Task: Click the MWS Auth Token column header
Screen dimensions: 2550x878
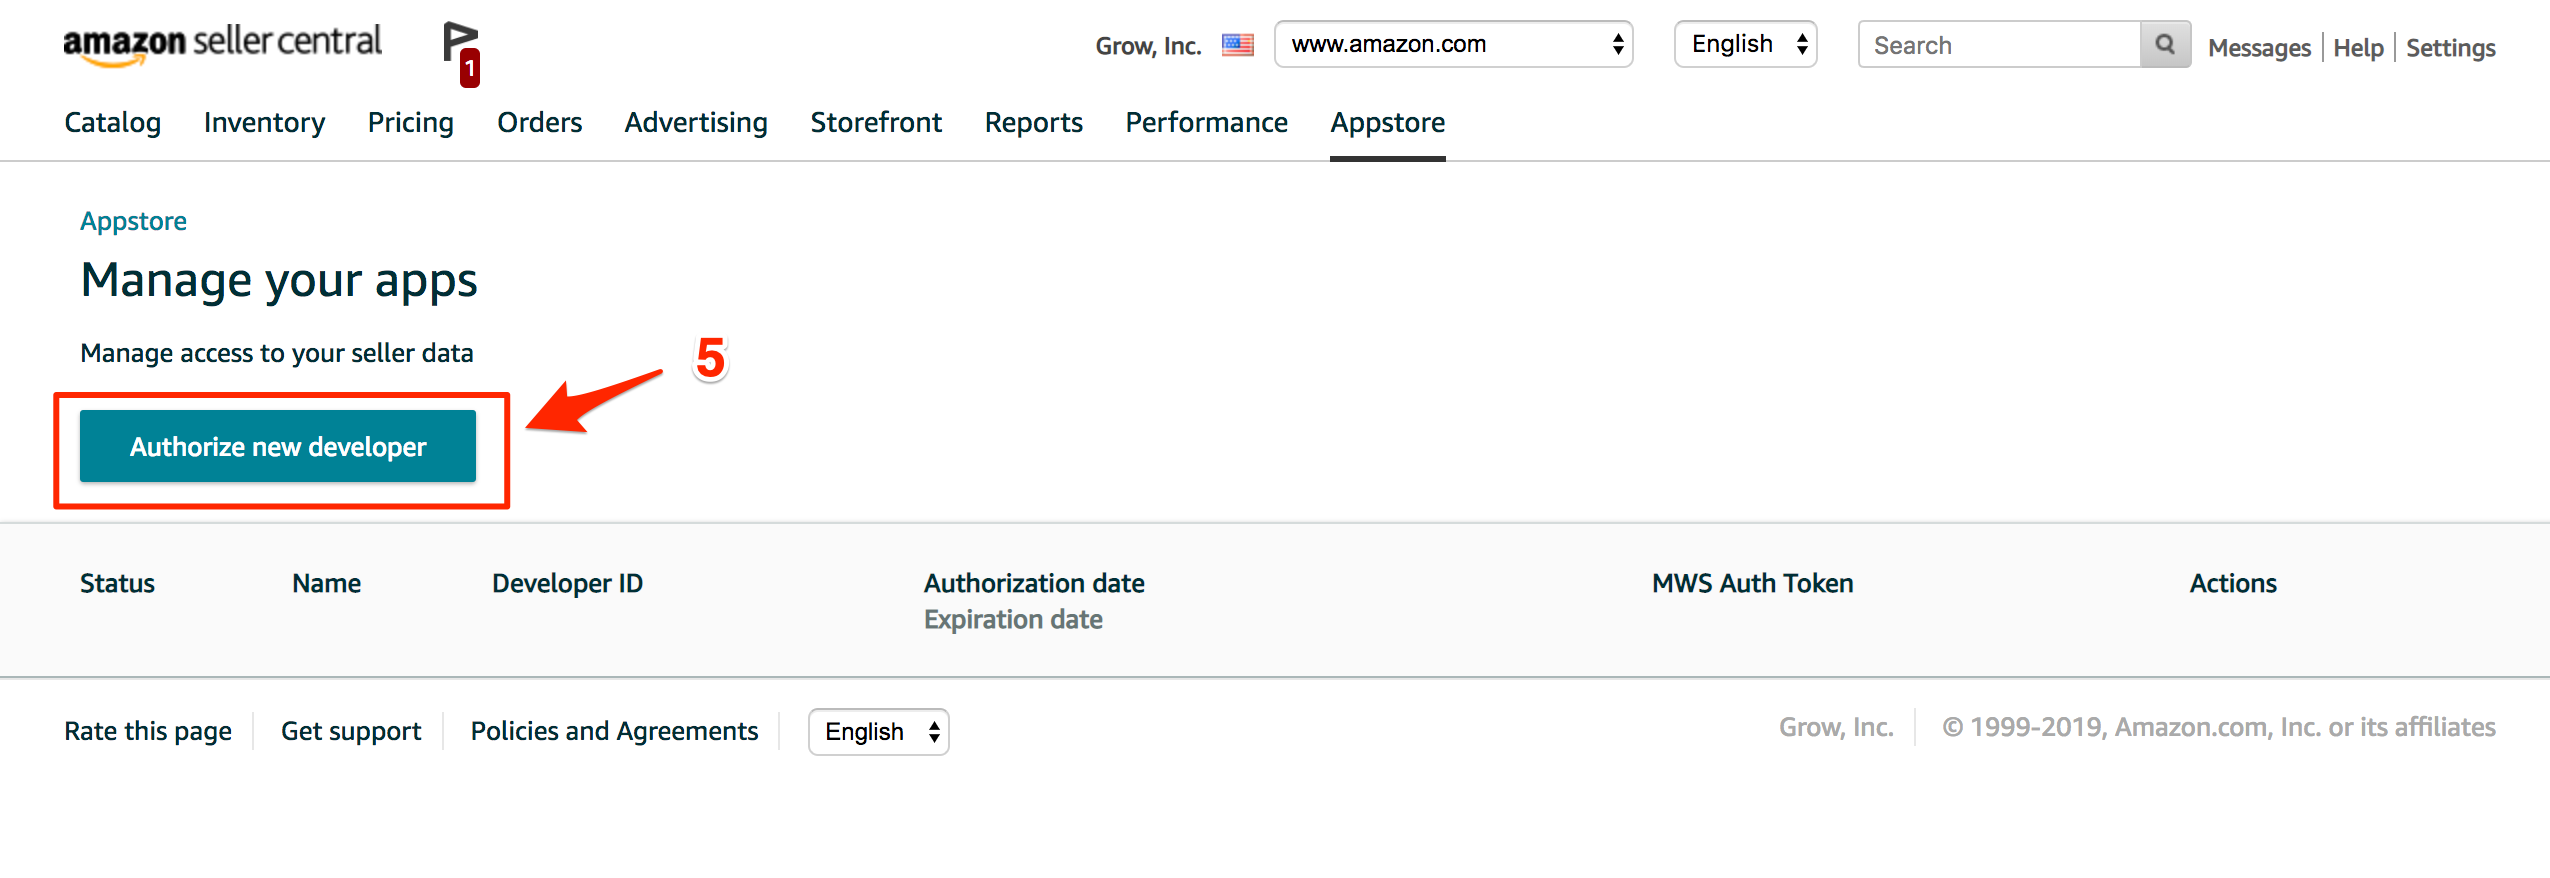Action: pyautogui.click(x=1753, y=583)
